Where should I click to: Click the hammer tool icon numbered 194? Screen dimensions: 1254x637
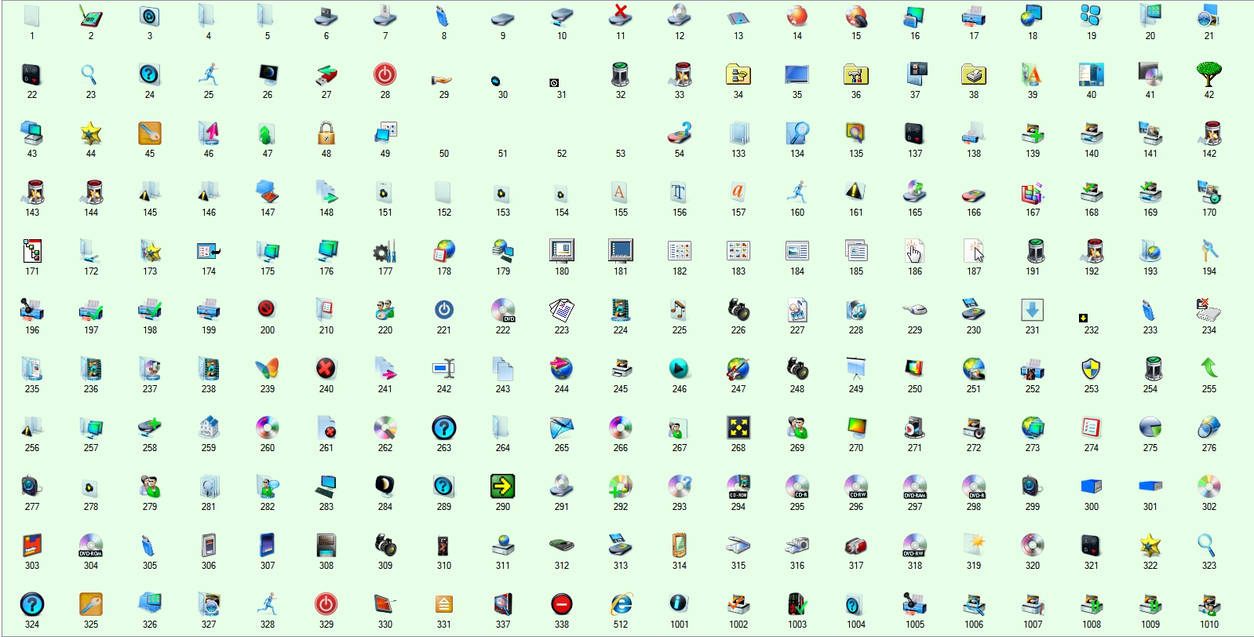click(1209, 251)
